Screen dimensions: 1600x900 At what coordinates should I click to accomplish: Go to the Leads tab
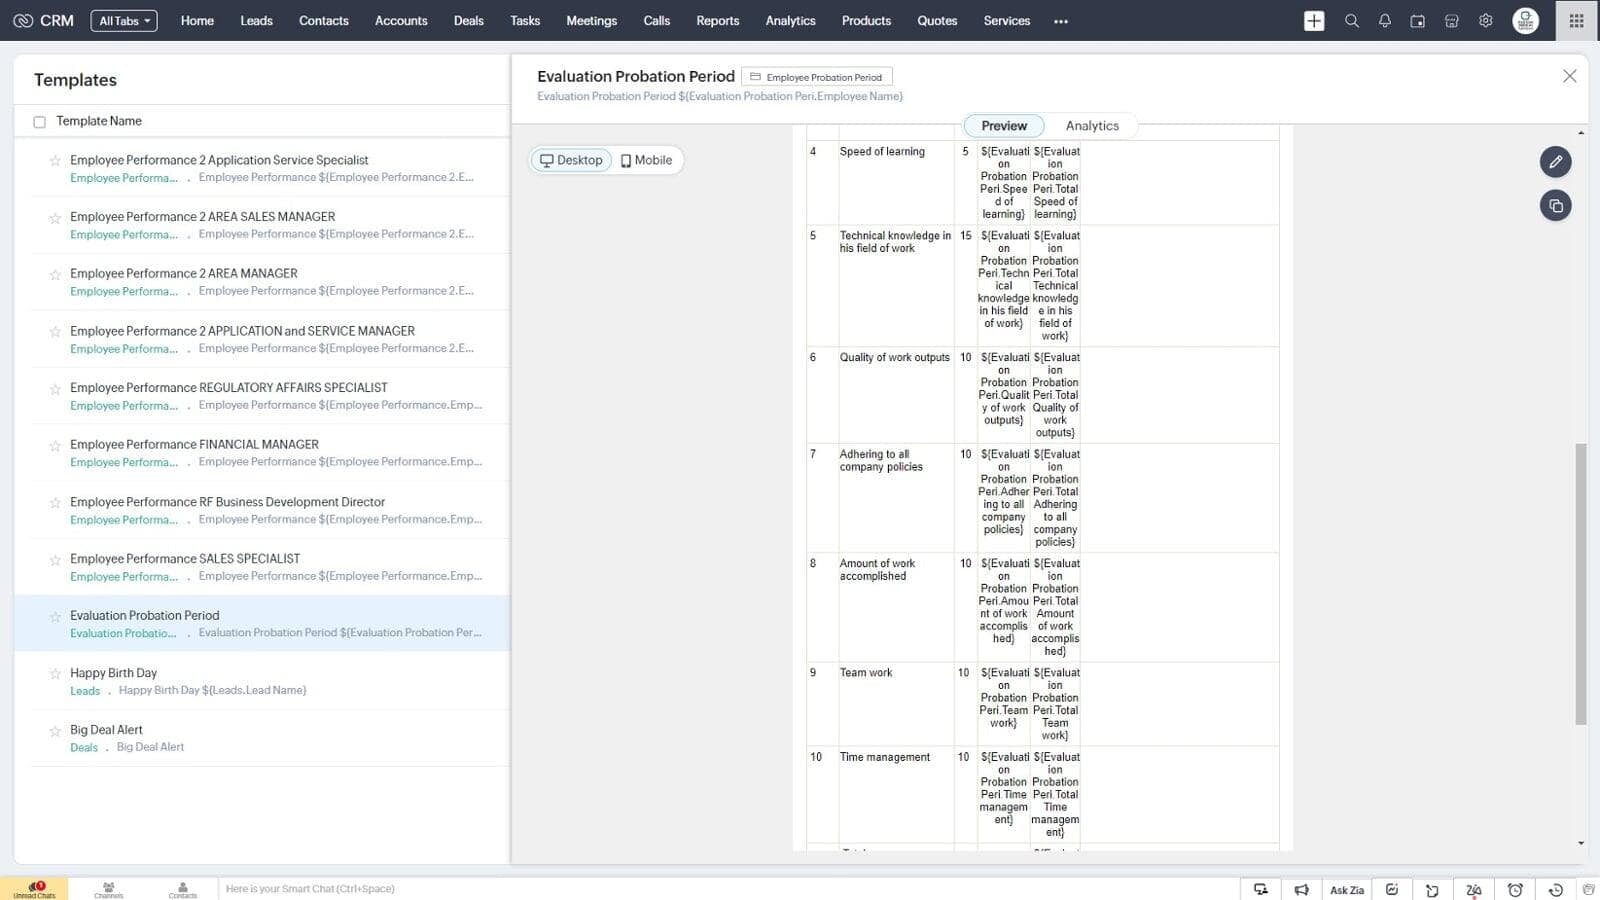pyautogui.click(x=256, y=21)
